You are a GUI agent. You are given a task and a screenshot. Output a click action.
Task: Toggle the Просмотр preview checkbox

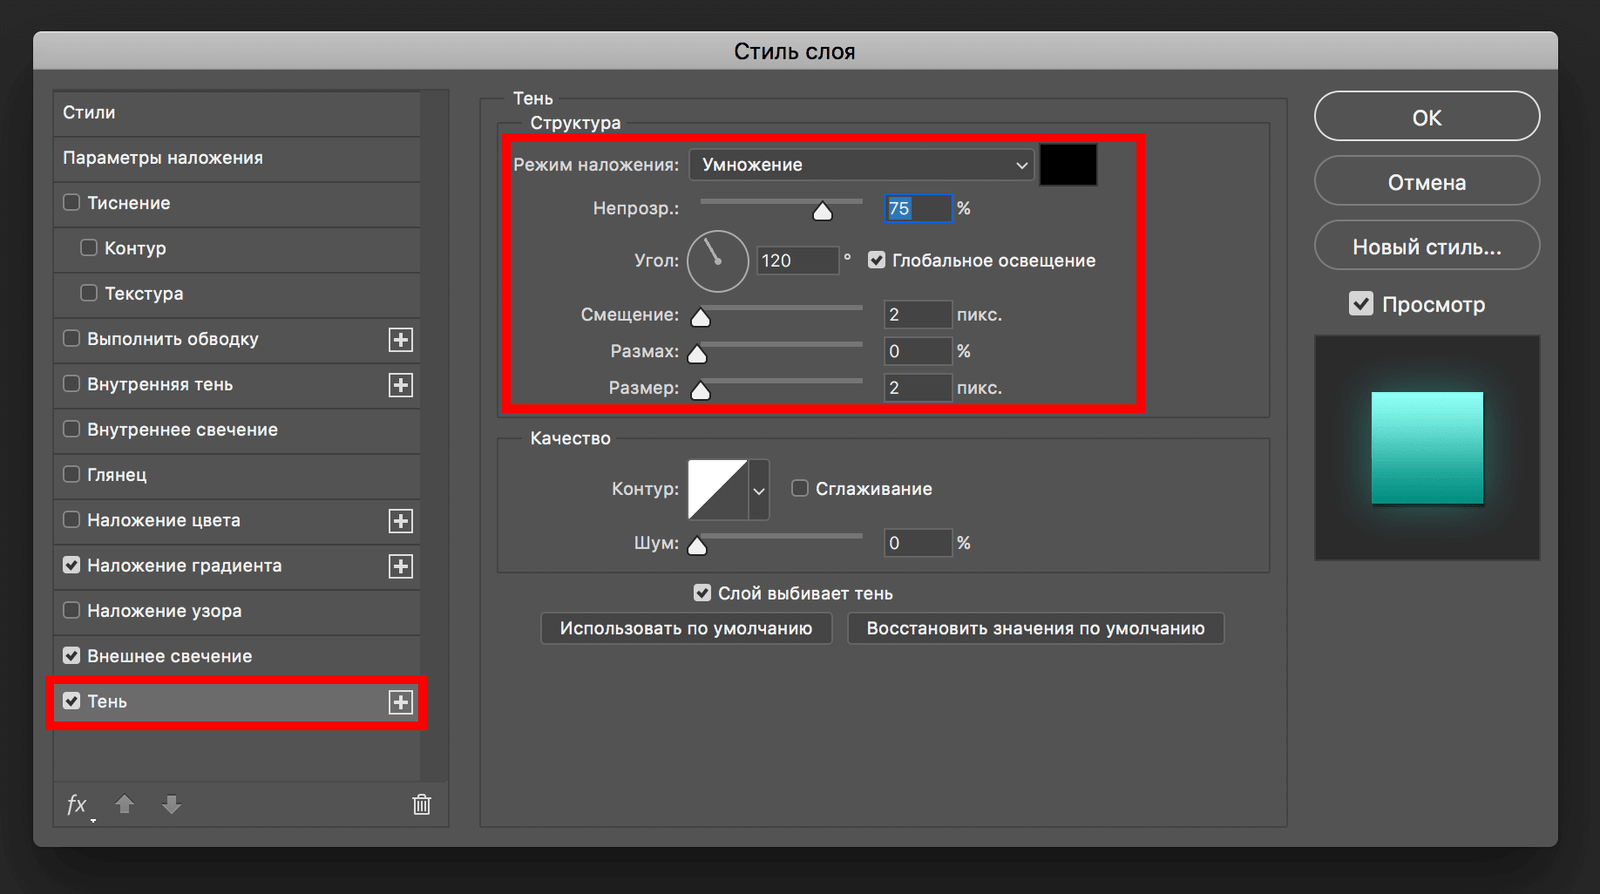(x=1361, y=304)
